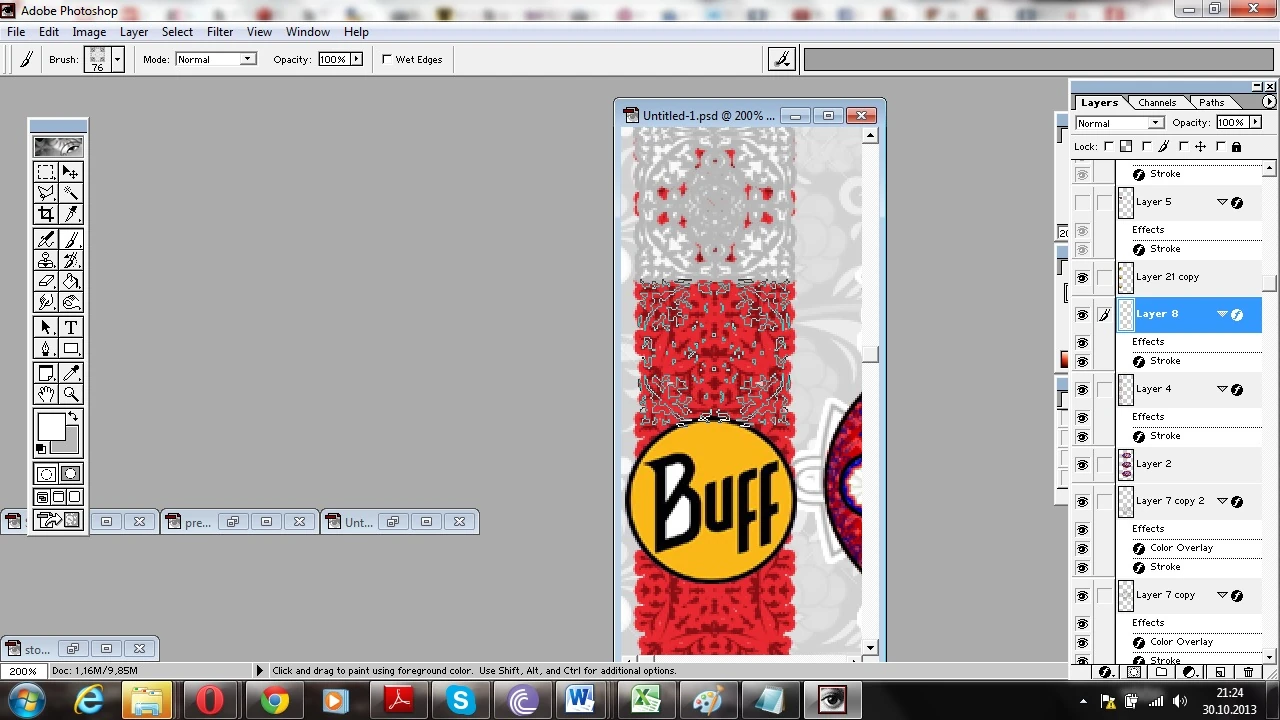The image size is (1280, 720).
Task: Add a layer mask
Action: (1133, 673)
